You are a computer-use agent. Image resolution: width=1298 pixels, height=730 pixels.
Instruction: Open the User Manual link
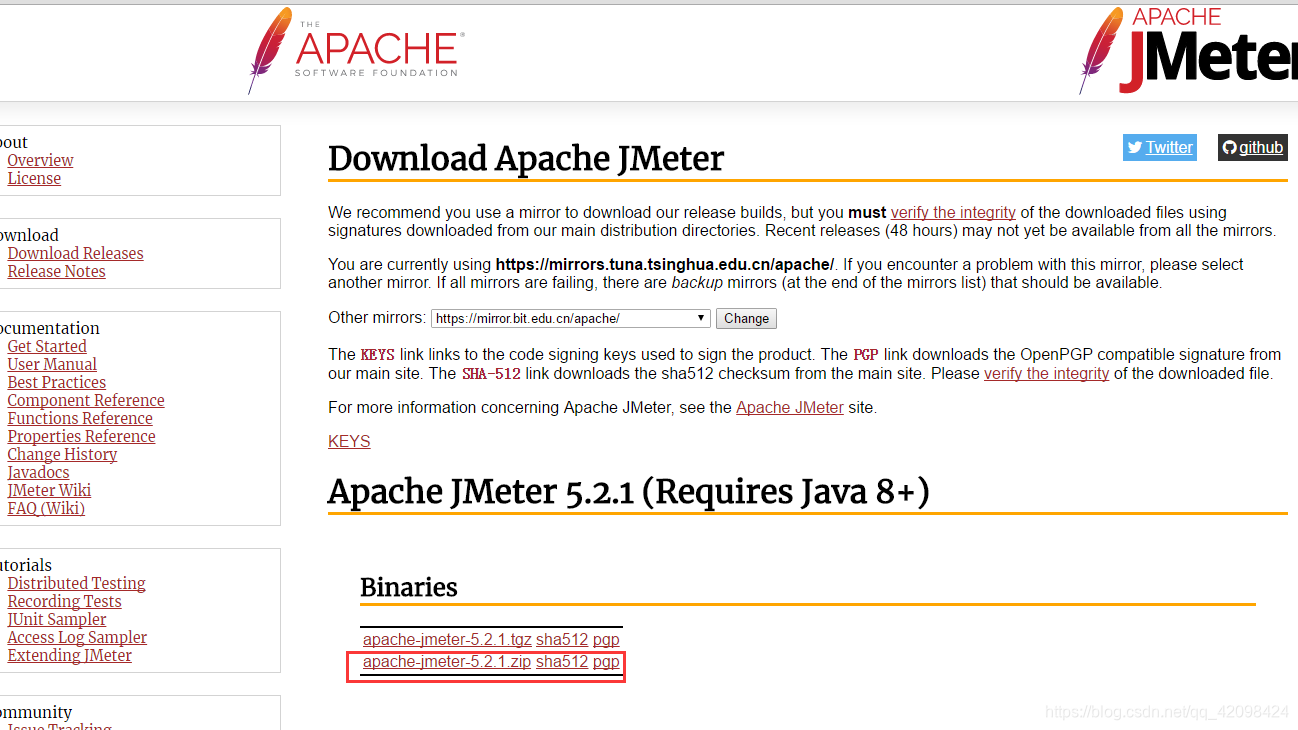pos(52,364)
